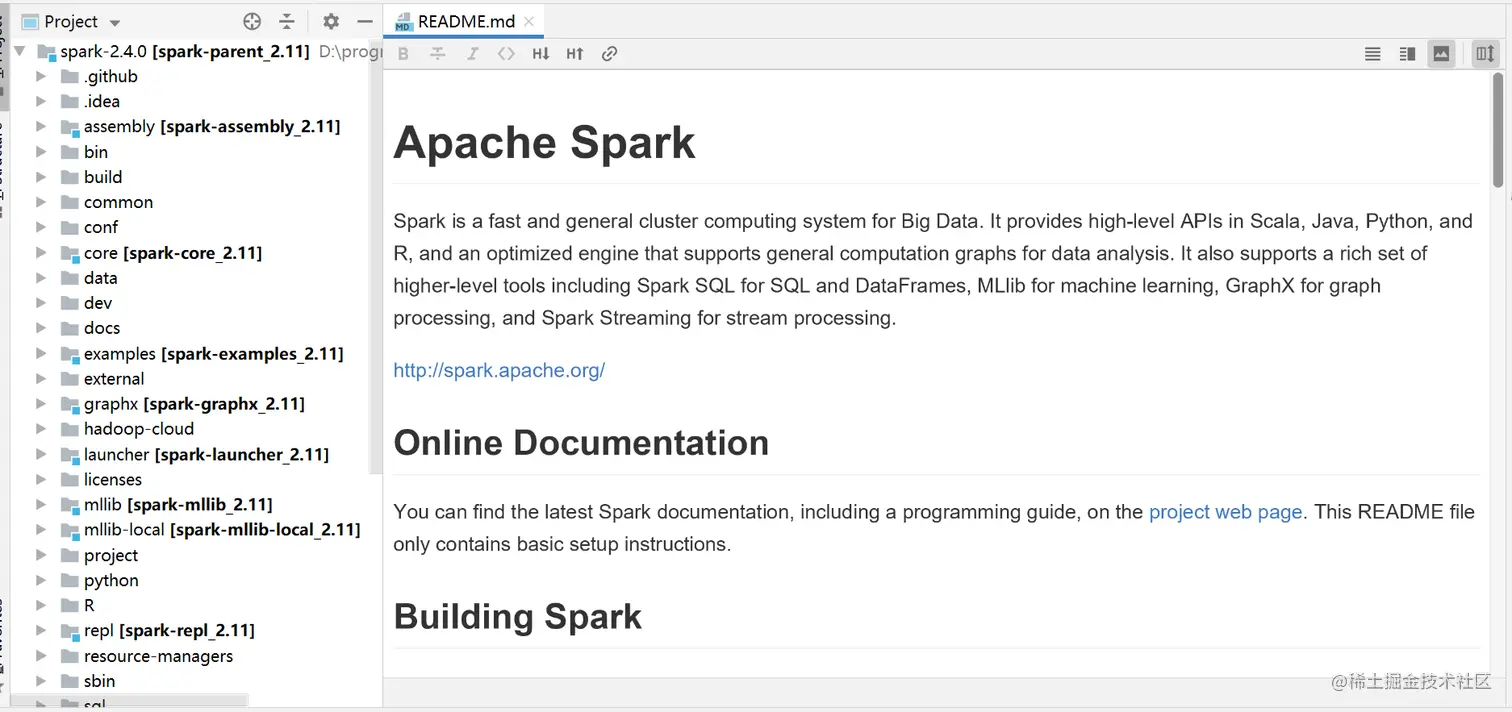This screenshot has width=1512, height=712.
Task: Select repl [spark-repl_2.11] row
Action: pos(196,631)
